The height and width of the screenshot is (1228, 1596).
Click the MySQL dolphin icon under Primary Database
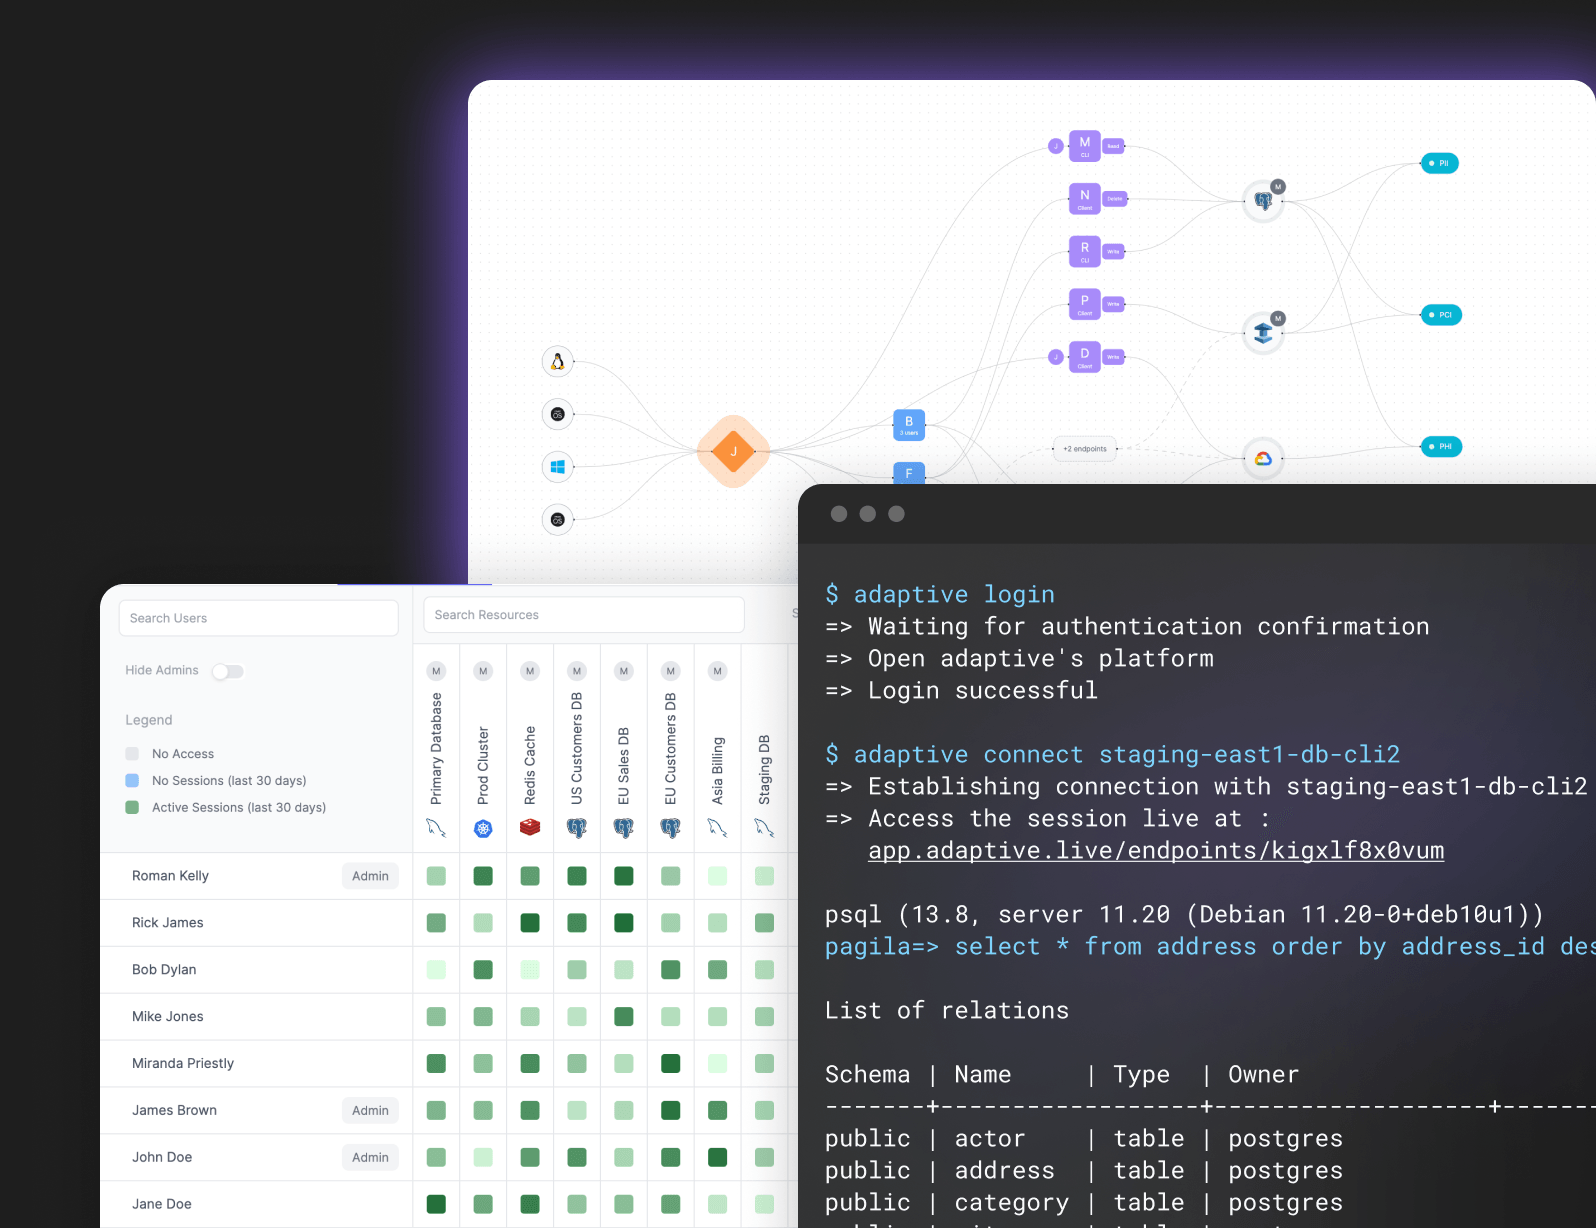(436, 827)
